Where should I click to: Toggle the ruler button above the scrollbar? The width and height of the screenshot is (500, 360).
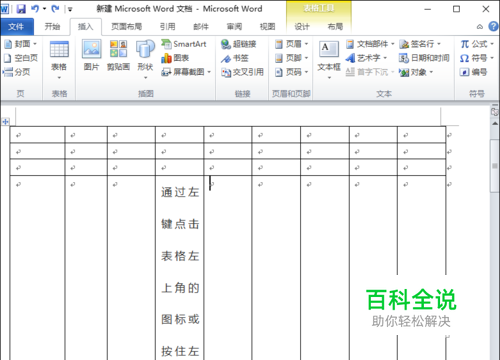pos(495,111)
